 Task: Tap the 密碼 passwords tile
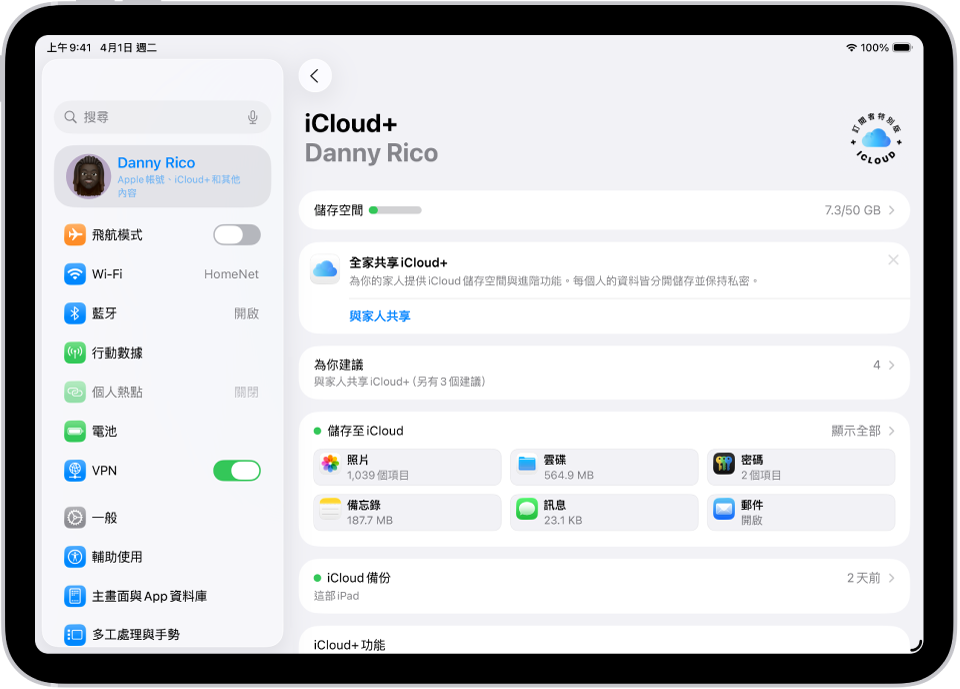[800, 467]
